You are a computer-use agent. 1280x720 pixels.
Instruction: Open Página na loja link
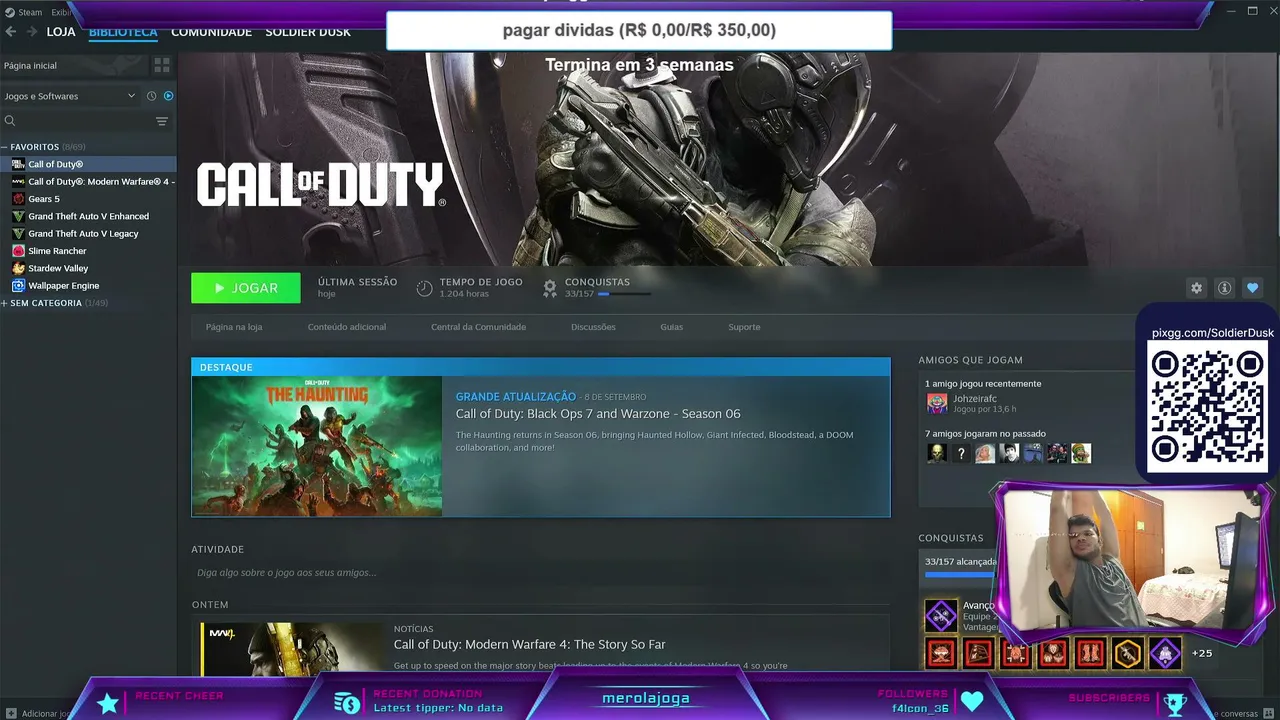(x=234, y=327)
